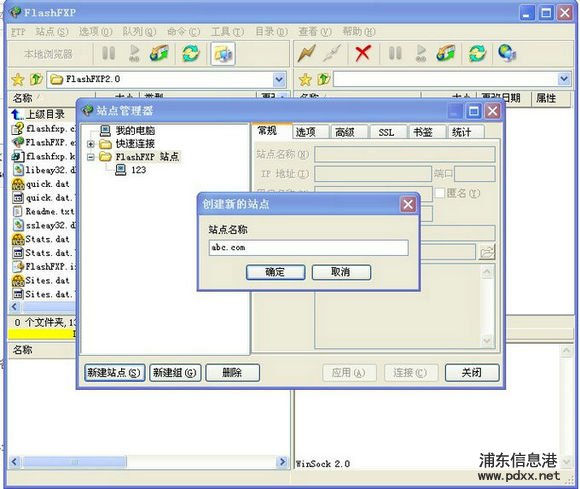Click the left pane refresh icon
Image resolution: width=580 pixels, height=489 pixels.
click(190, 54)
